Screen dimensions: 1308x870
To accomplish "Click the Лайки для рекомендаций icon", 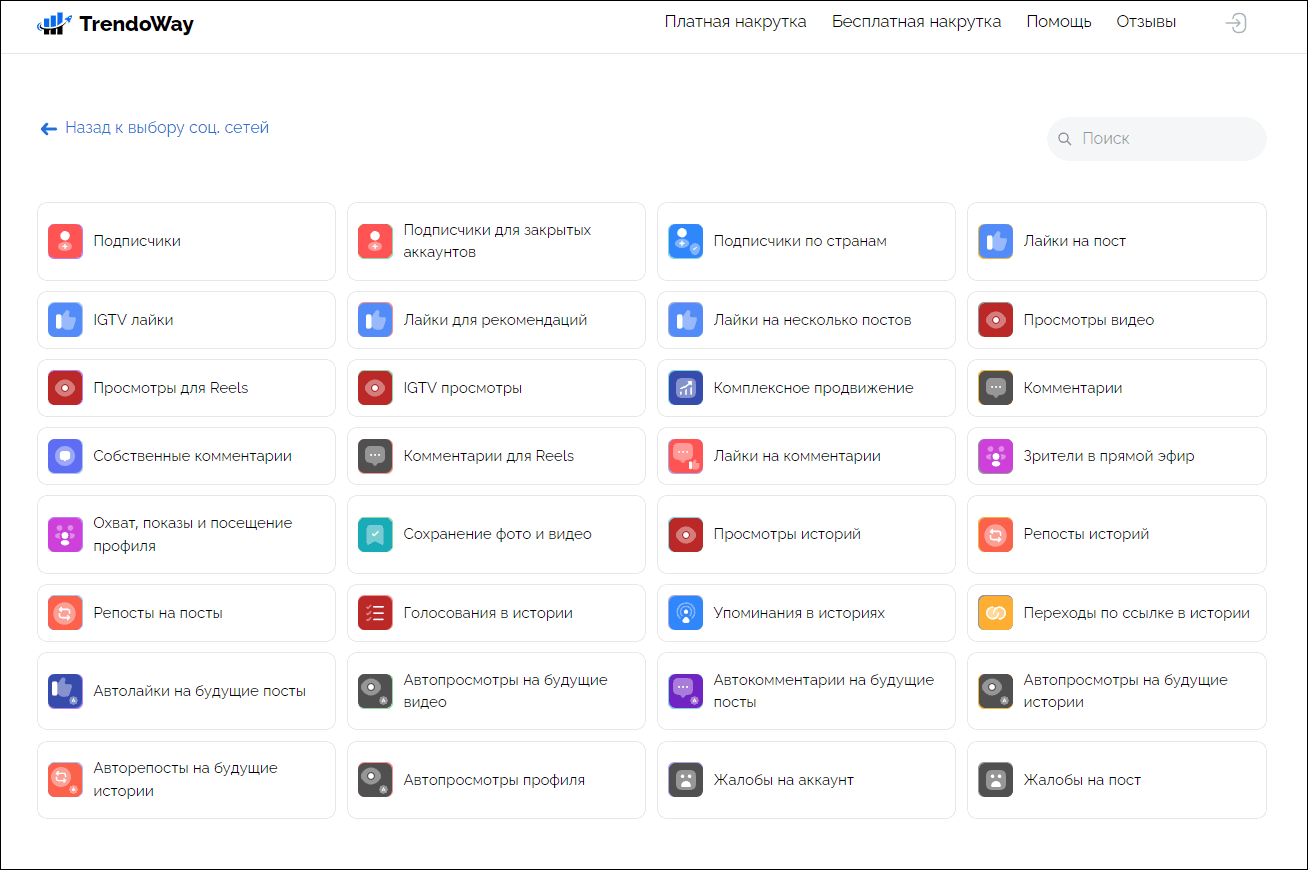I will pyautogui.click(x=375, y=320).
